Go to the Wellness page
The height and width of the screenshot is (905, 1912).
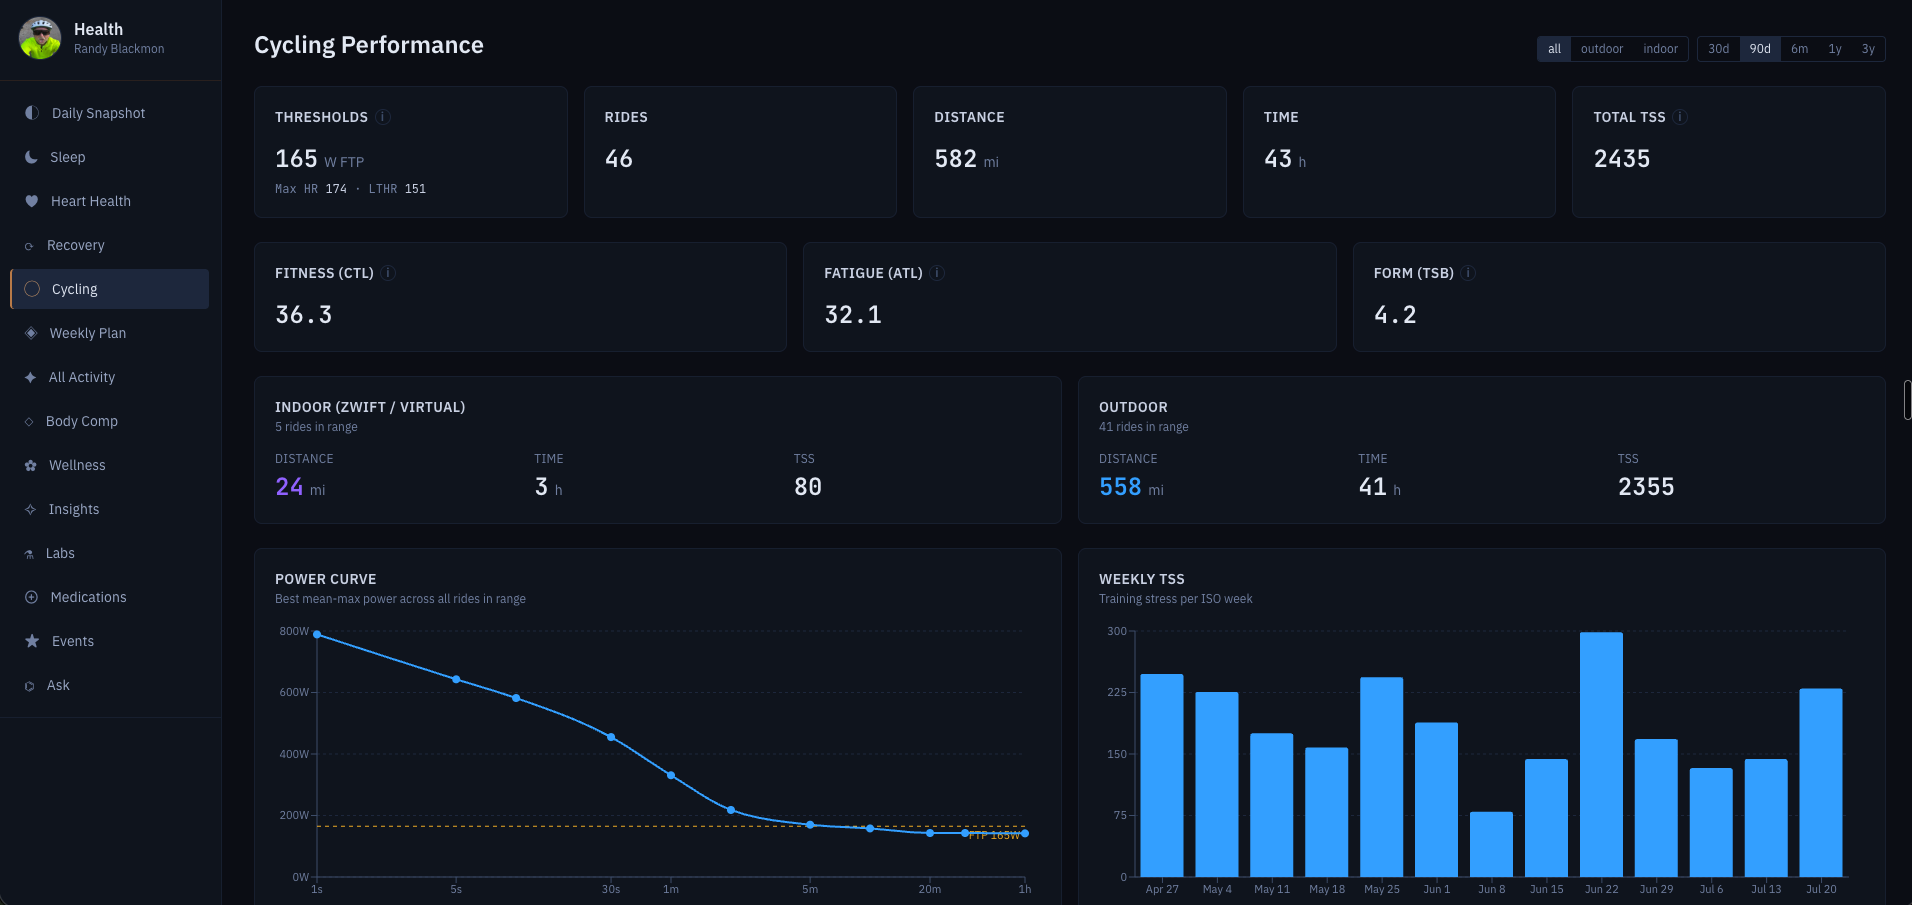[110, 465]
